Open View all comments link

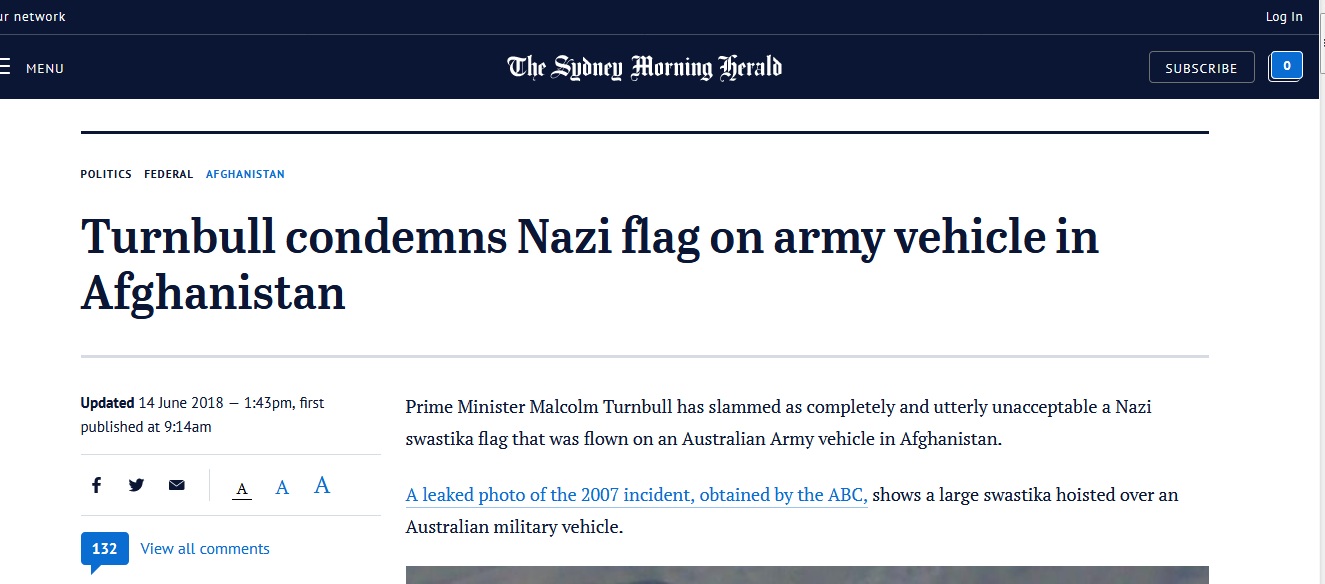[205, 549]
